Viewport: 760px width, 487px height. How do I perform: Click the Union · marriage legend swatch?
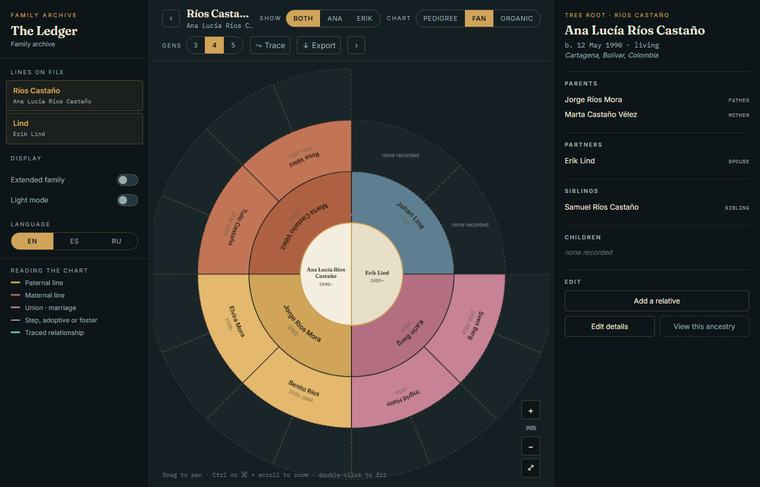(16, 308)
